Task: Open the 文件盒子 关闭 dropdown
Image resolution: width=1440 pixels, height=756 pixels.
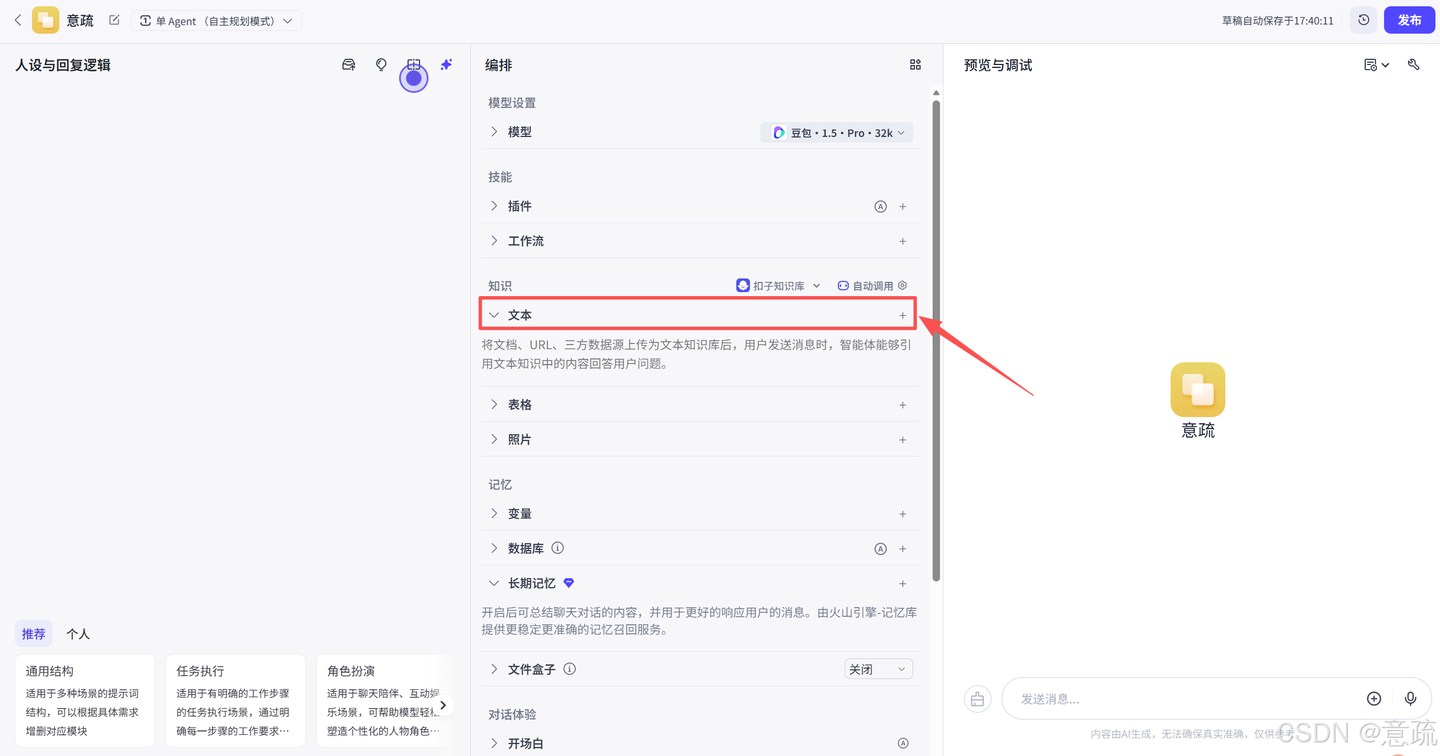Action: pyautogui.click(x=879, y=669)
